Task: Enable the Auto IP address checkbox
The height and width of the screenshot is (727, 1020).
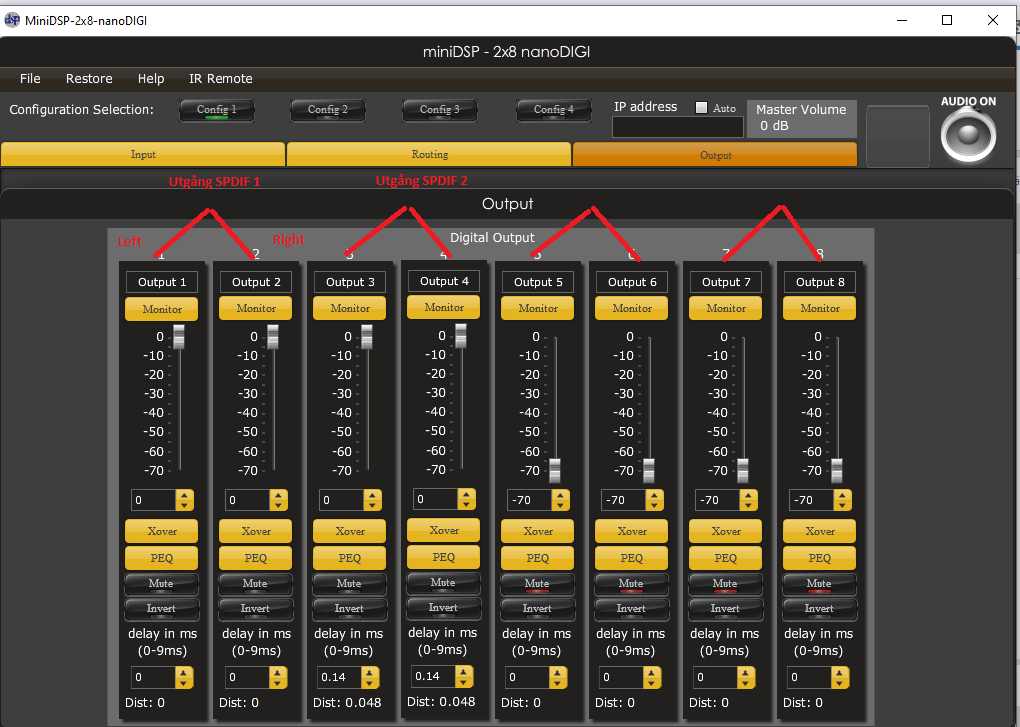Action: (701, 108)
